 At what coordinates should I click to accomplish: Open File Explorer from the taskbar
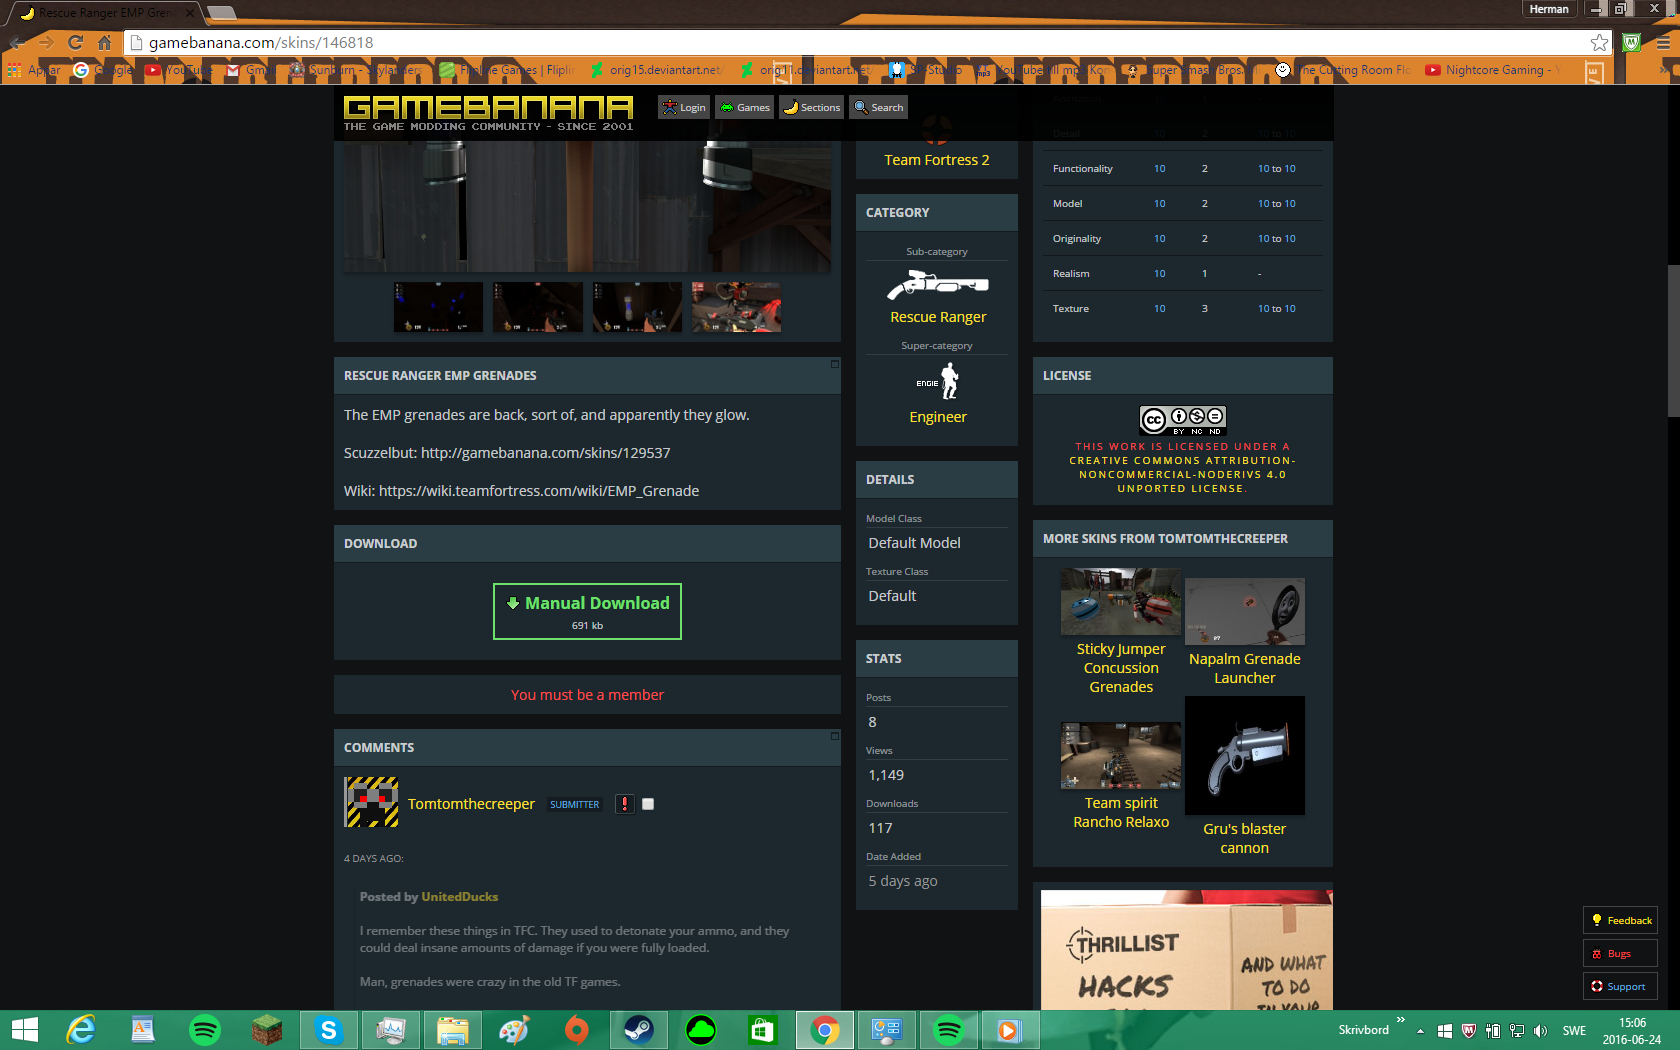(x=452, y=1030)
